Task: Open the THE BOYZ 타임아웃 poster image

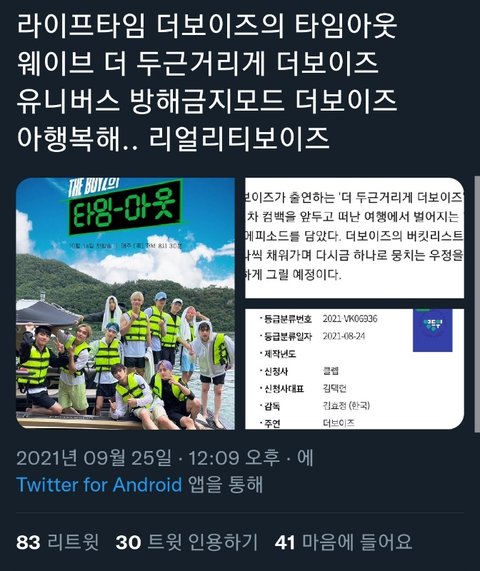Action: tap(125, 304)
